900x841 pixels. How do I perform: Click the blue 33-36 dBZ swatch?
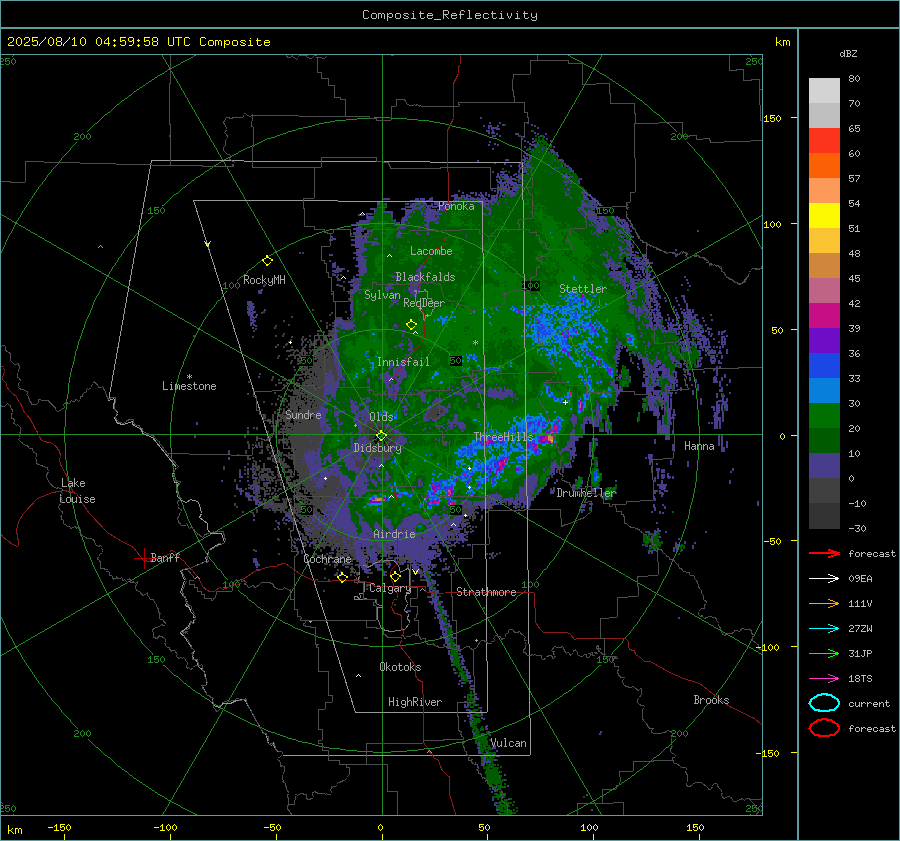click(824, 366)
